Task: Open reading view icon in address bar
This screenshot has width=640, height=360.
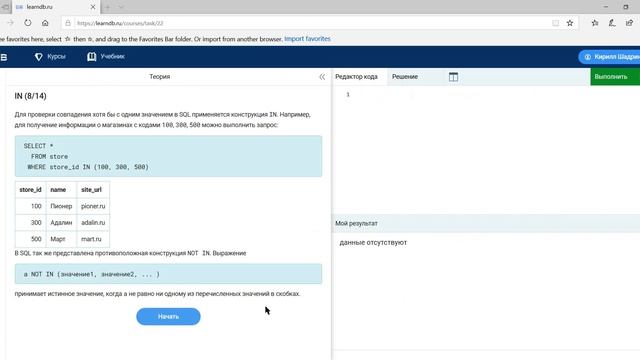Action: 556,23
